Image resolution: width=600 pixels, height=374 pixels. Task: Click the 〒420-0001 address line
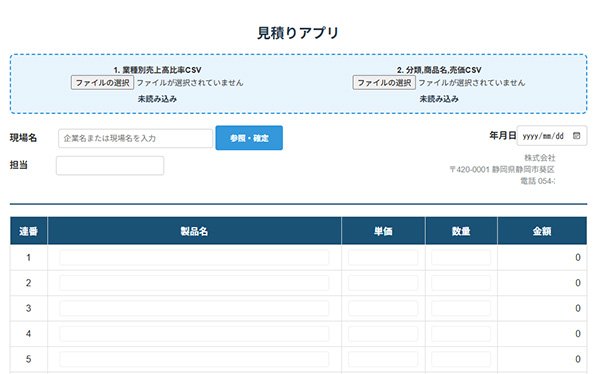coord(502,169)
